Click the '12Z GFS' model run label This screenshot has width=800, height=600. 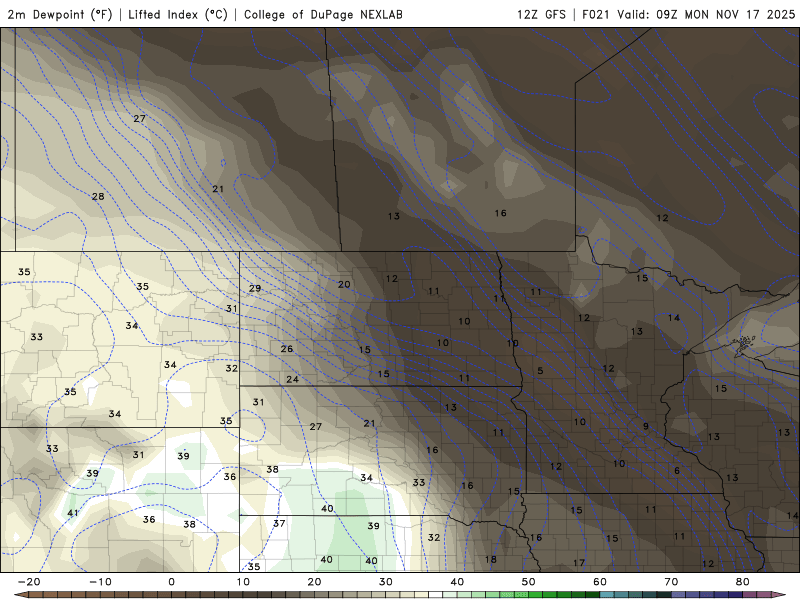[541, 14]
